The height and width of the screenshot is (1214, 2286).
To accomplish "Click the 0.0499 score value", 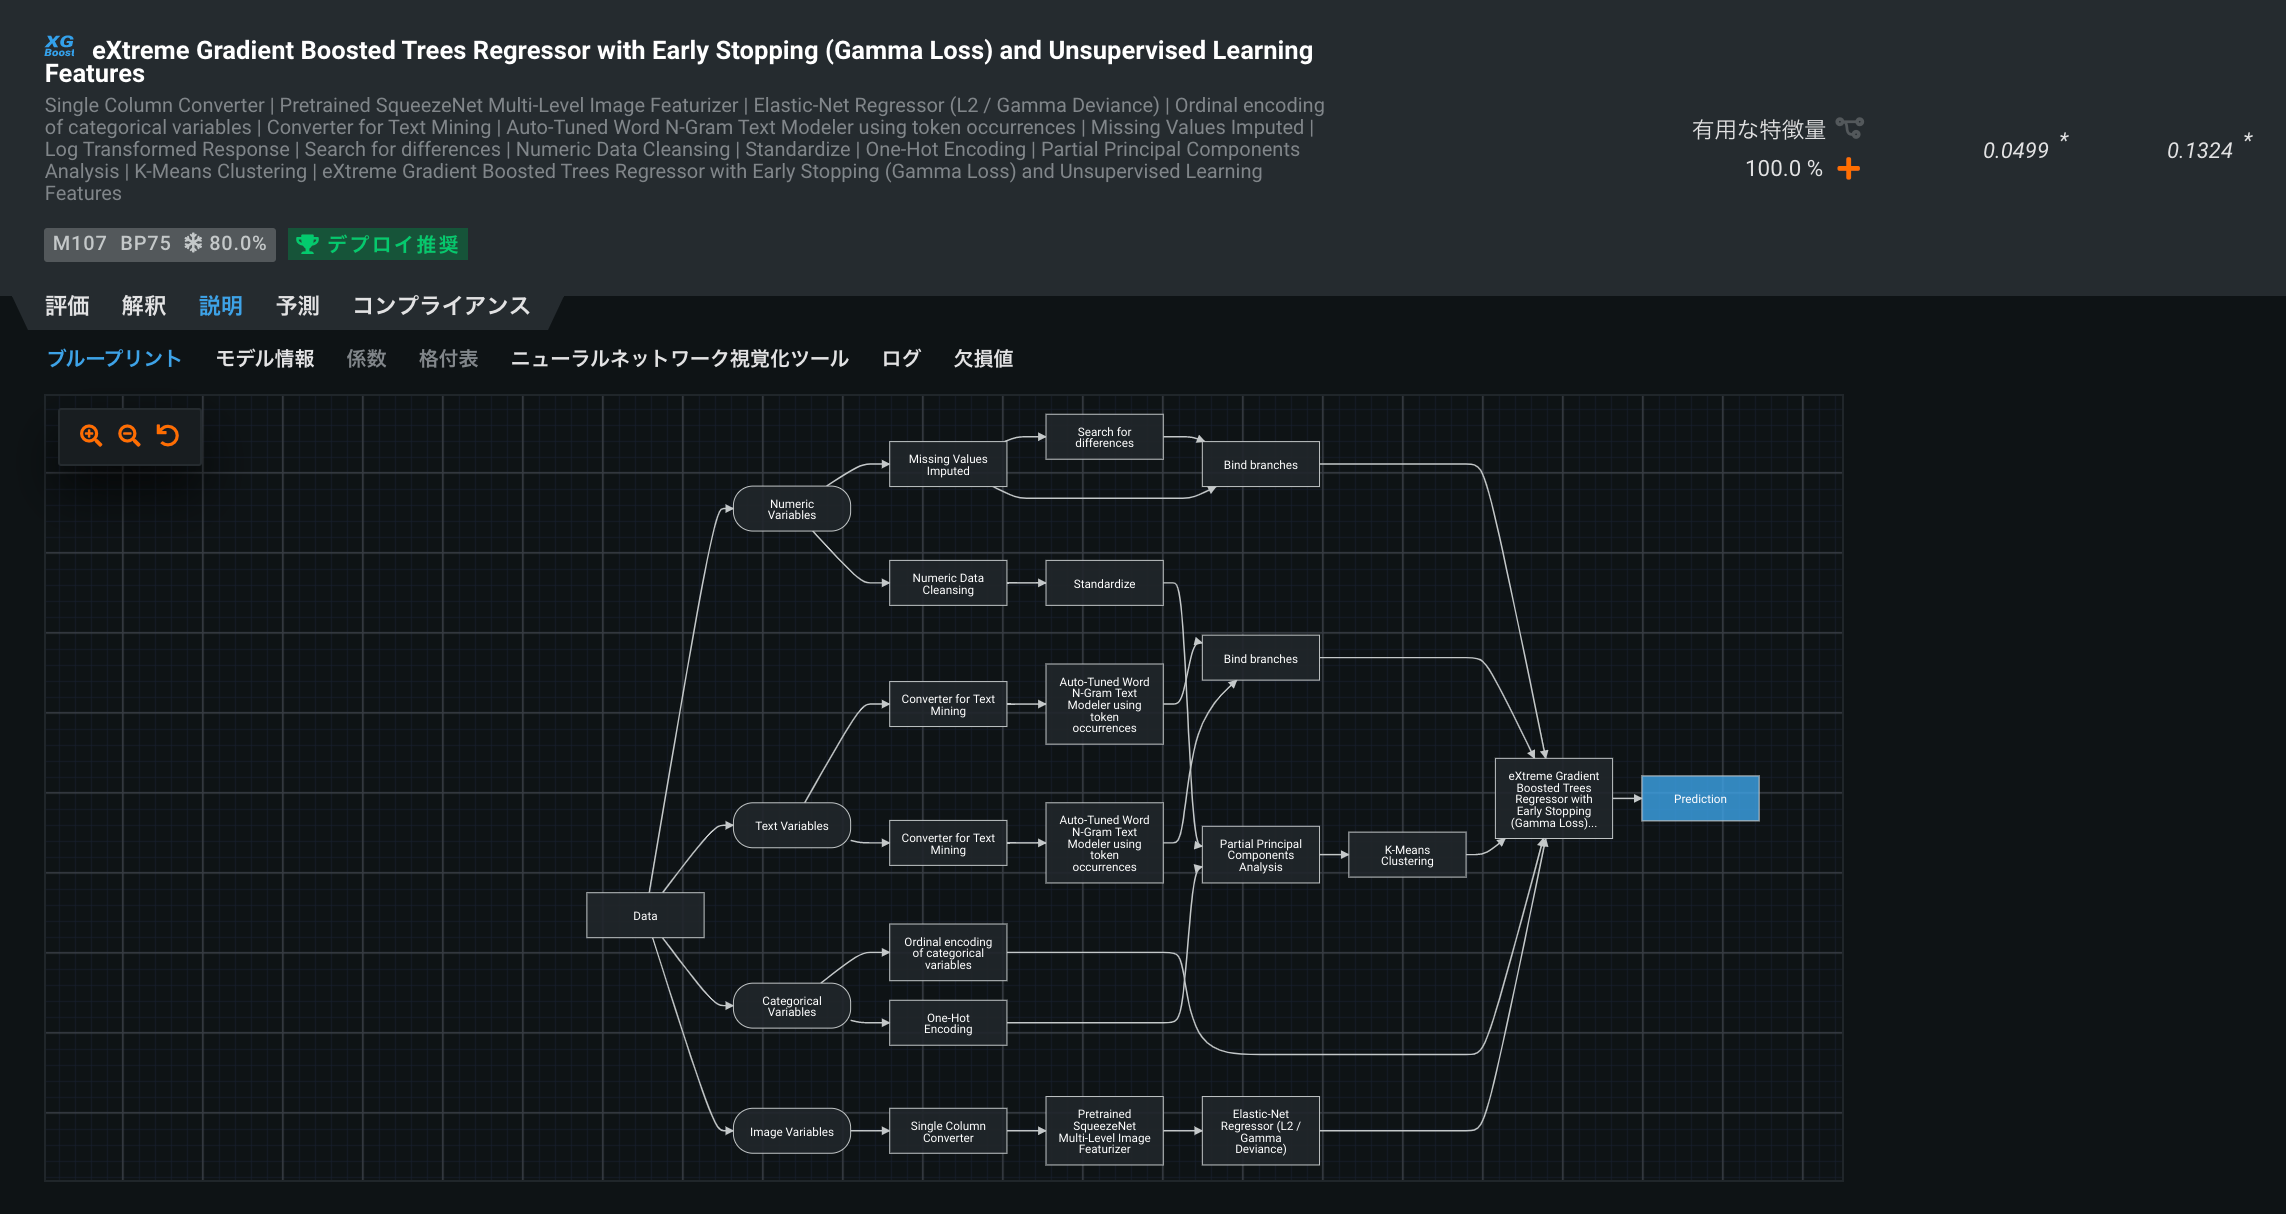I will point(2015,150).
